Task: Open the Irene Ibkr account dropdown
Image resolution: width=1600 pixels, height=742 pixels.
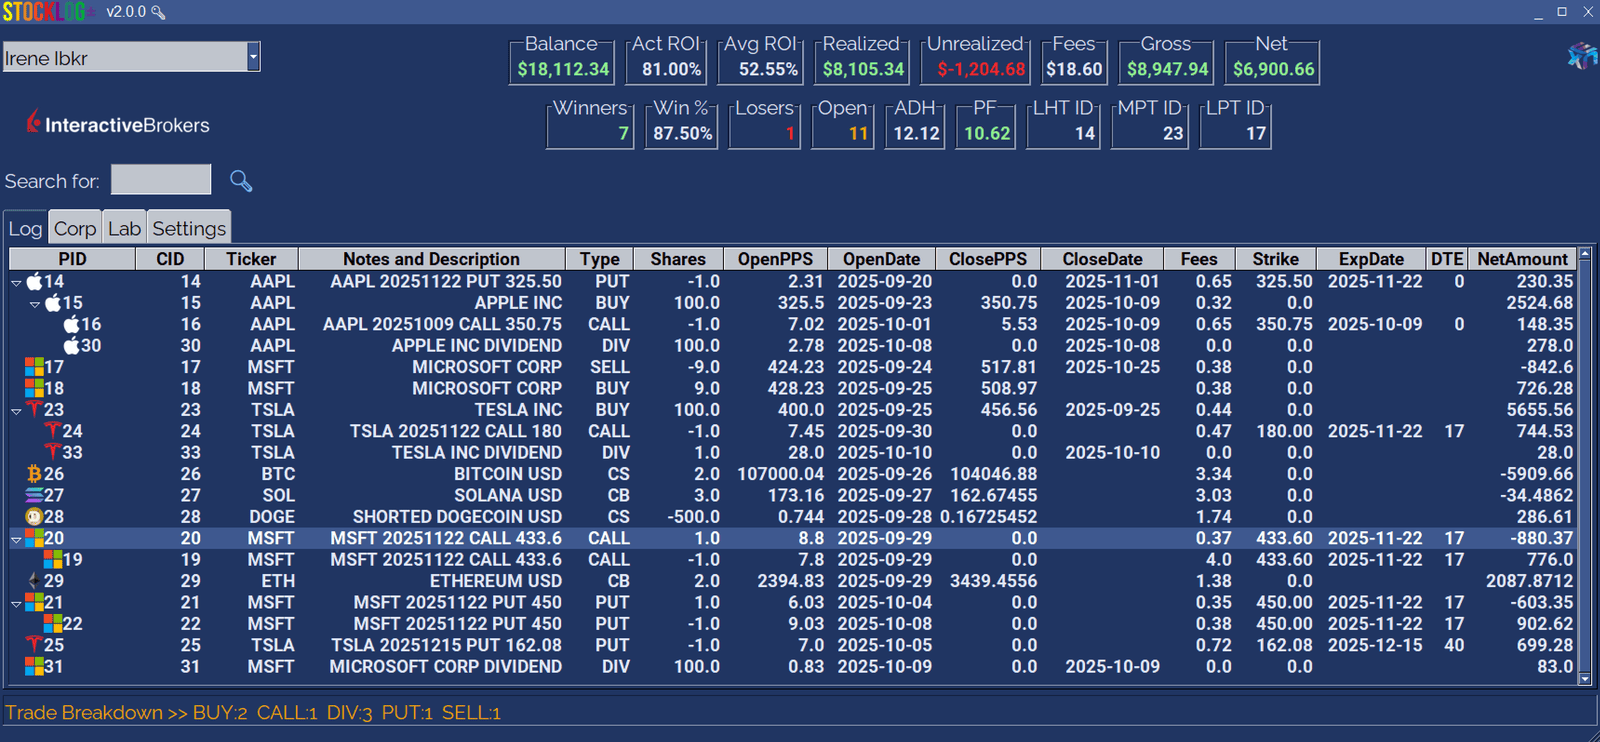Action: pos(253,57)
